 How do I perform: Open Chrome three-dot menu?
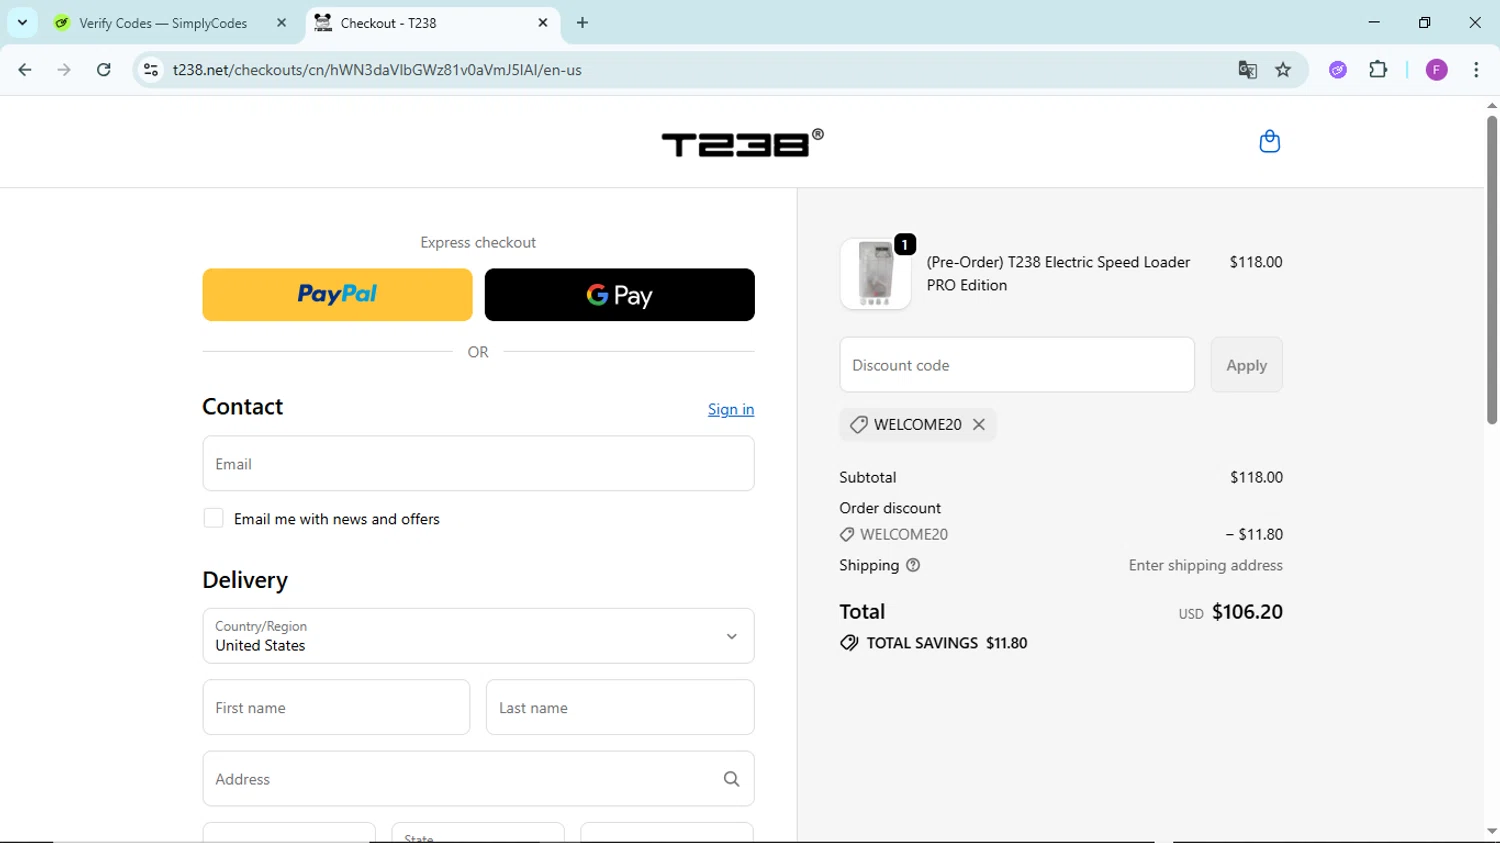click(x=1476, y=70)
